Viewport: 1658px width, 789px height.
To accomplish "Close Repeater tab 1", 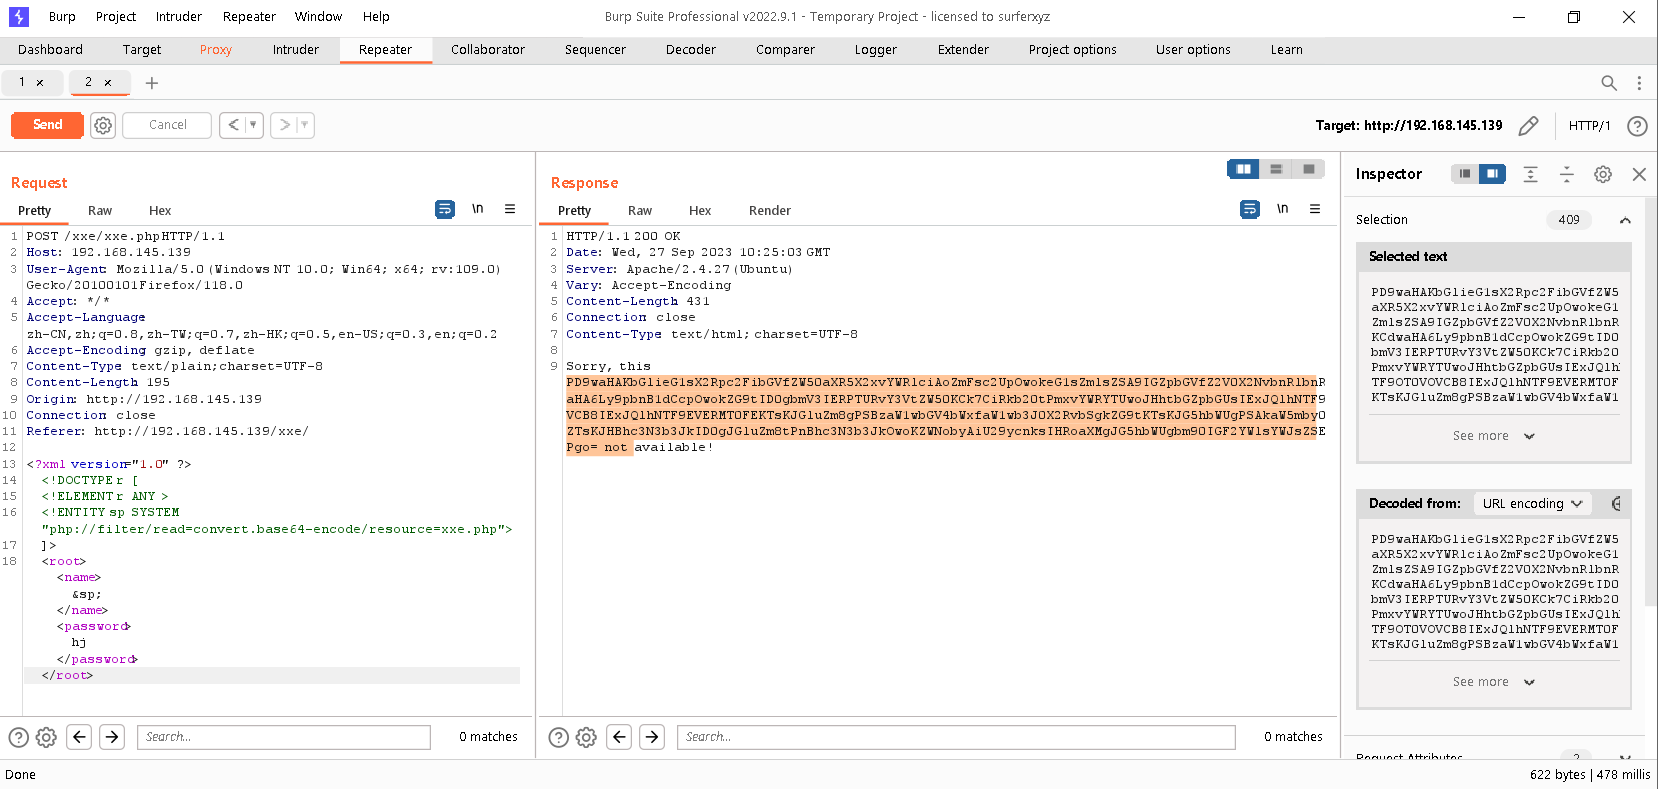I will click(40, 83).
